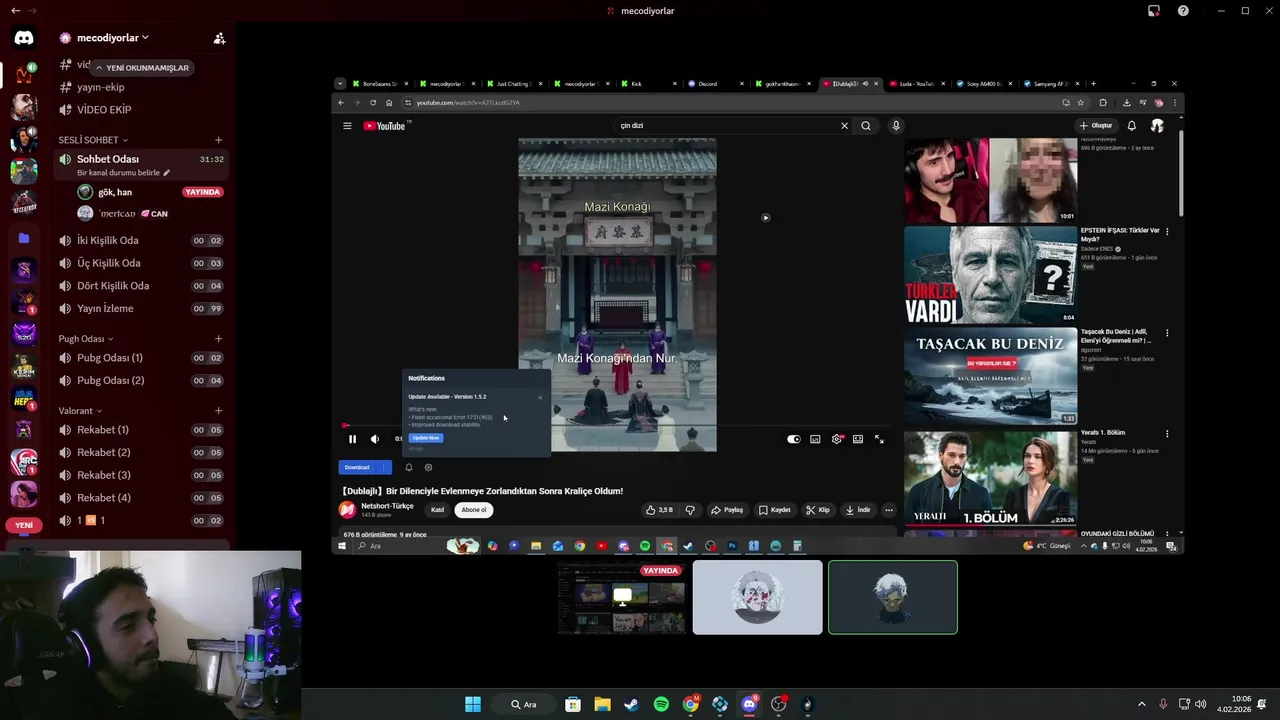Jump to YENİ OKUNMAMIŞLAR unread messages

(142, 68)
